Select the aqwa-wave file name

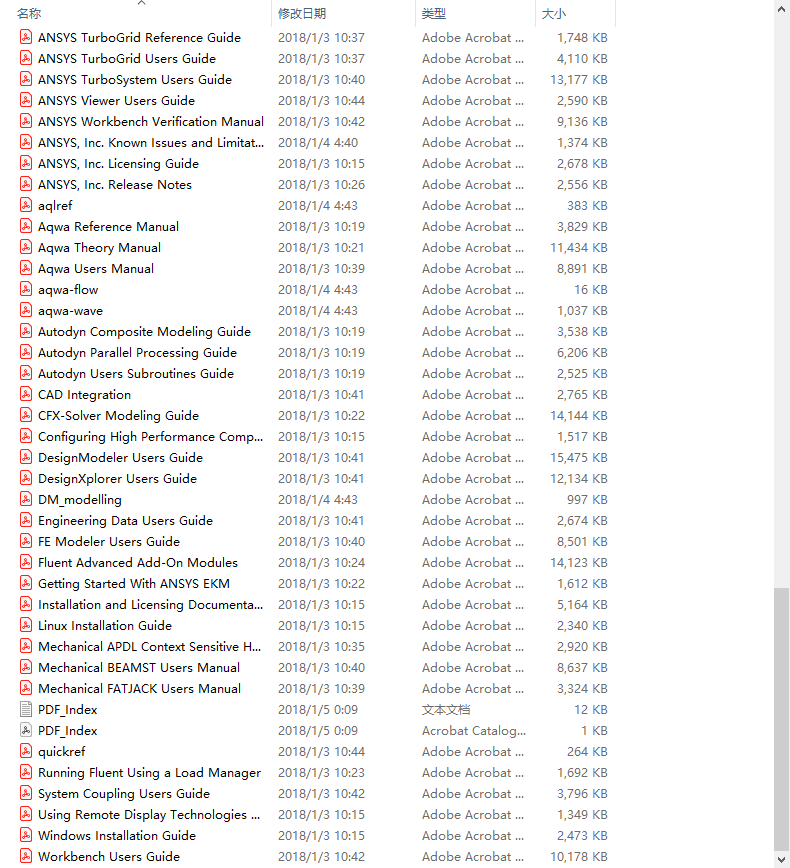point(70,311)
